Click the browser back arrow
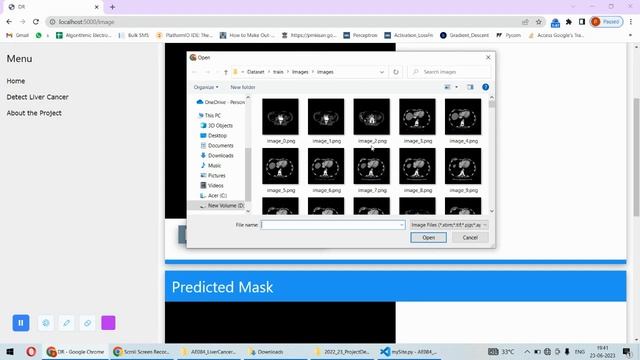 tap(9, 22)
